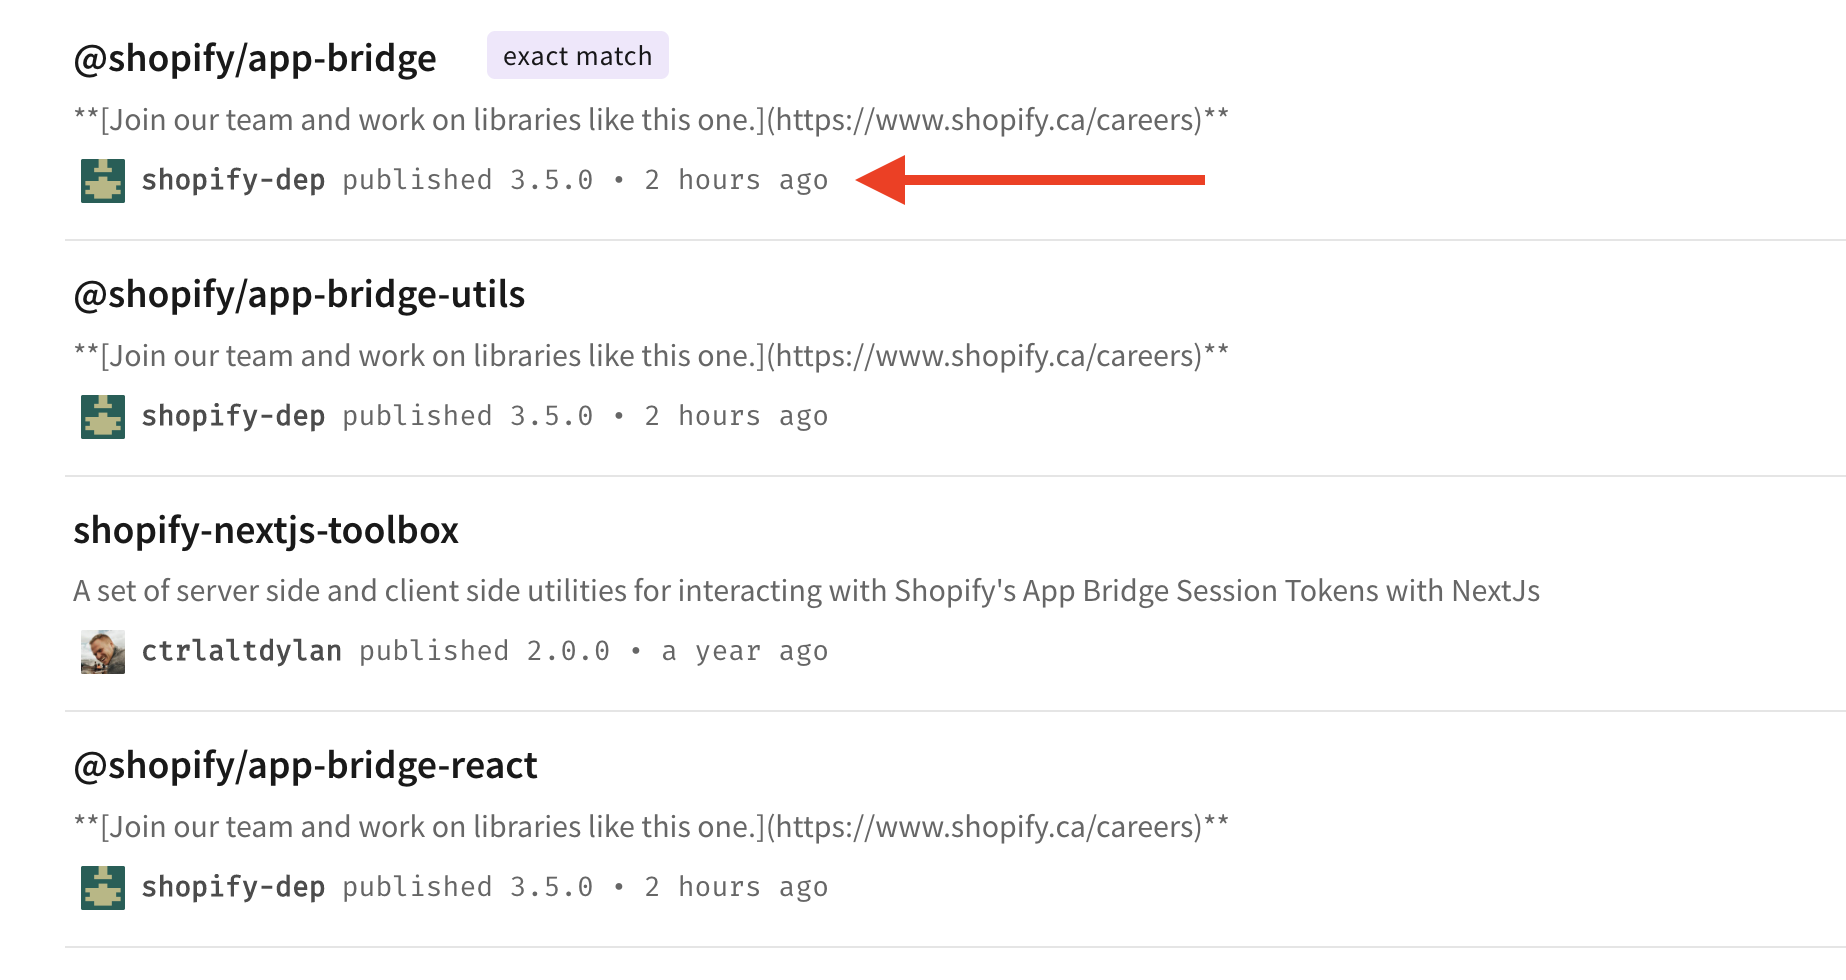Click the green avatar next to app-bridge-react publisher
The image size is (1846, 980).
(101, 887)
